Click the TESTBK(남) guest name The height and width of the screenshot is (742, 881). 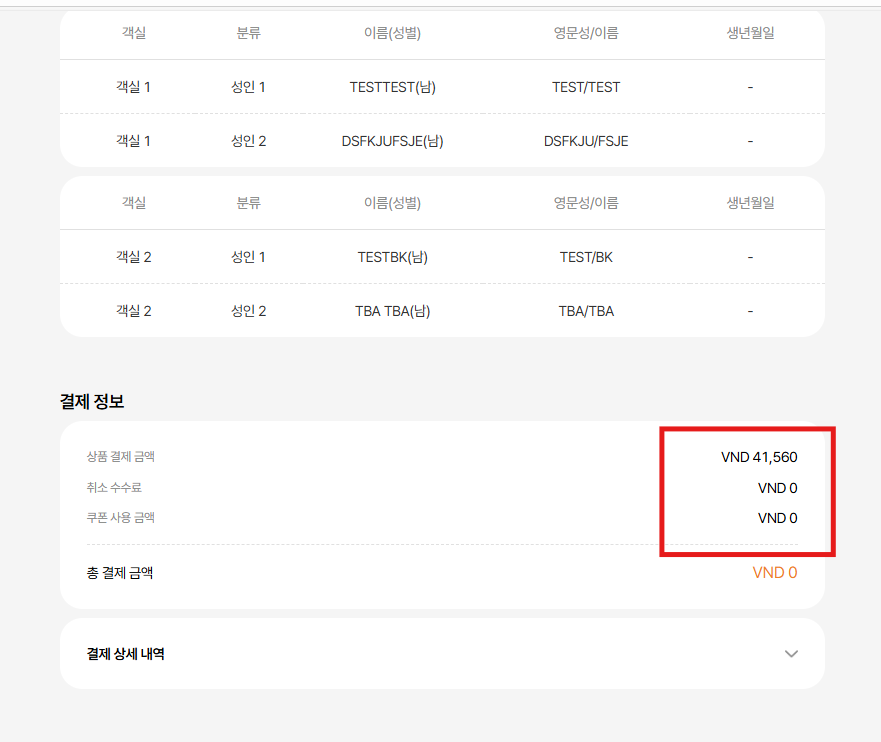392,257
